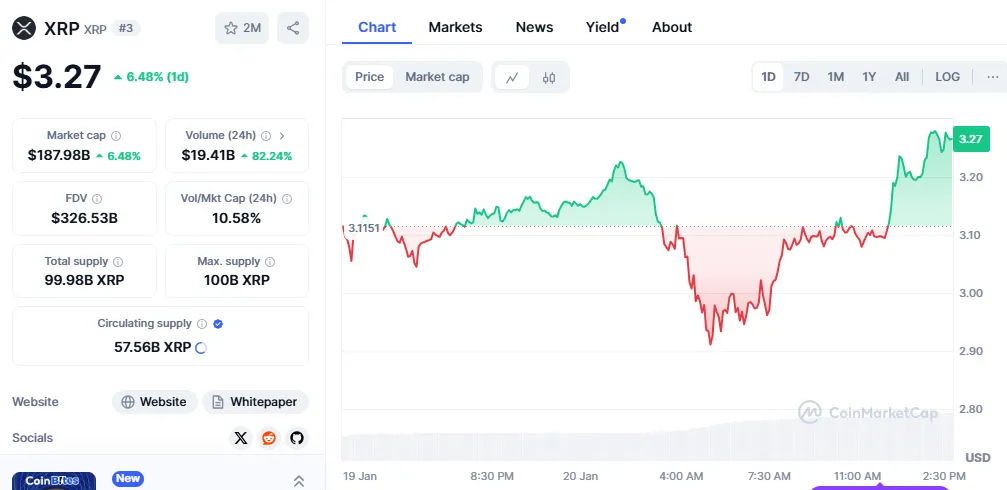Select the 7D chart time range
1007x490 pixels.
click(x=801, y=77)
